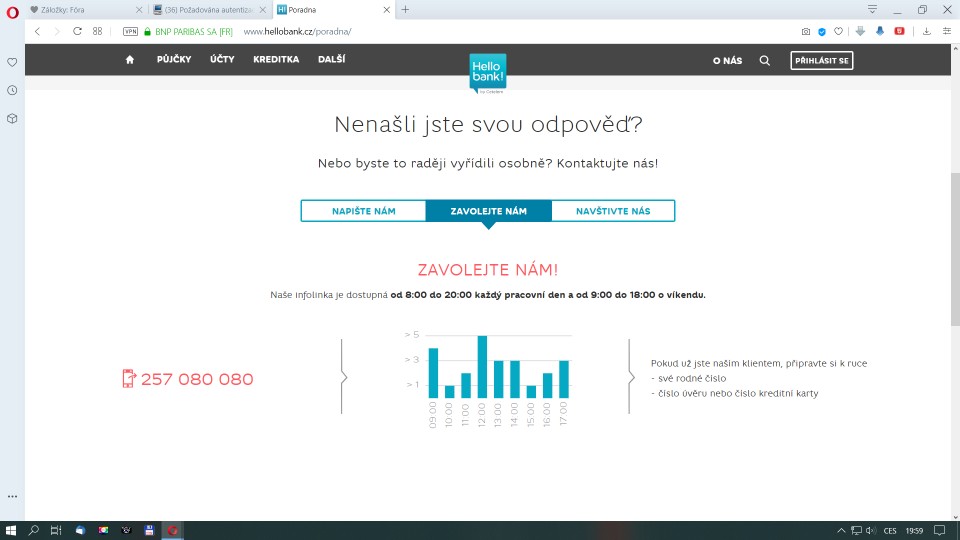
Task: Open the sidebar history clock icon
Action: click(x=12, y=90)
